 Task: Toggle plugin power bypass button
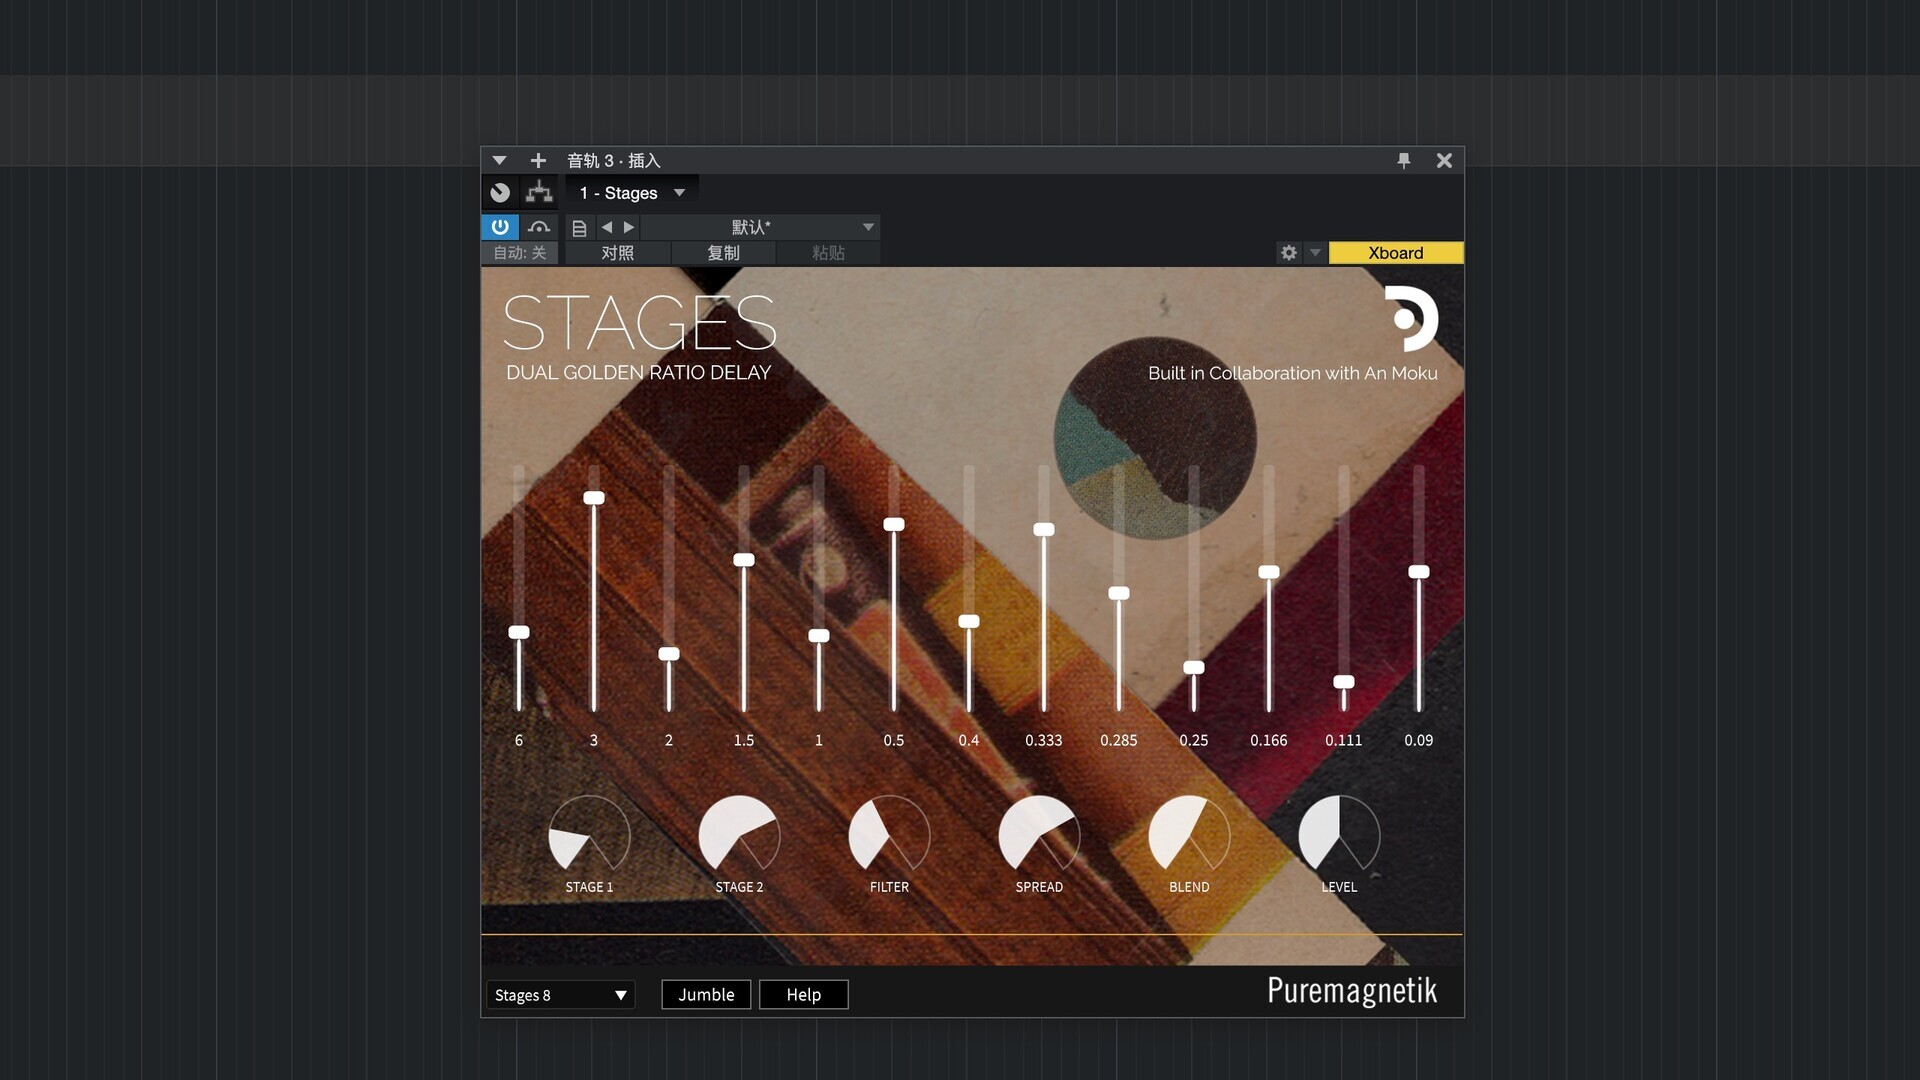500,227
